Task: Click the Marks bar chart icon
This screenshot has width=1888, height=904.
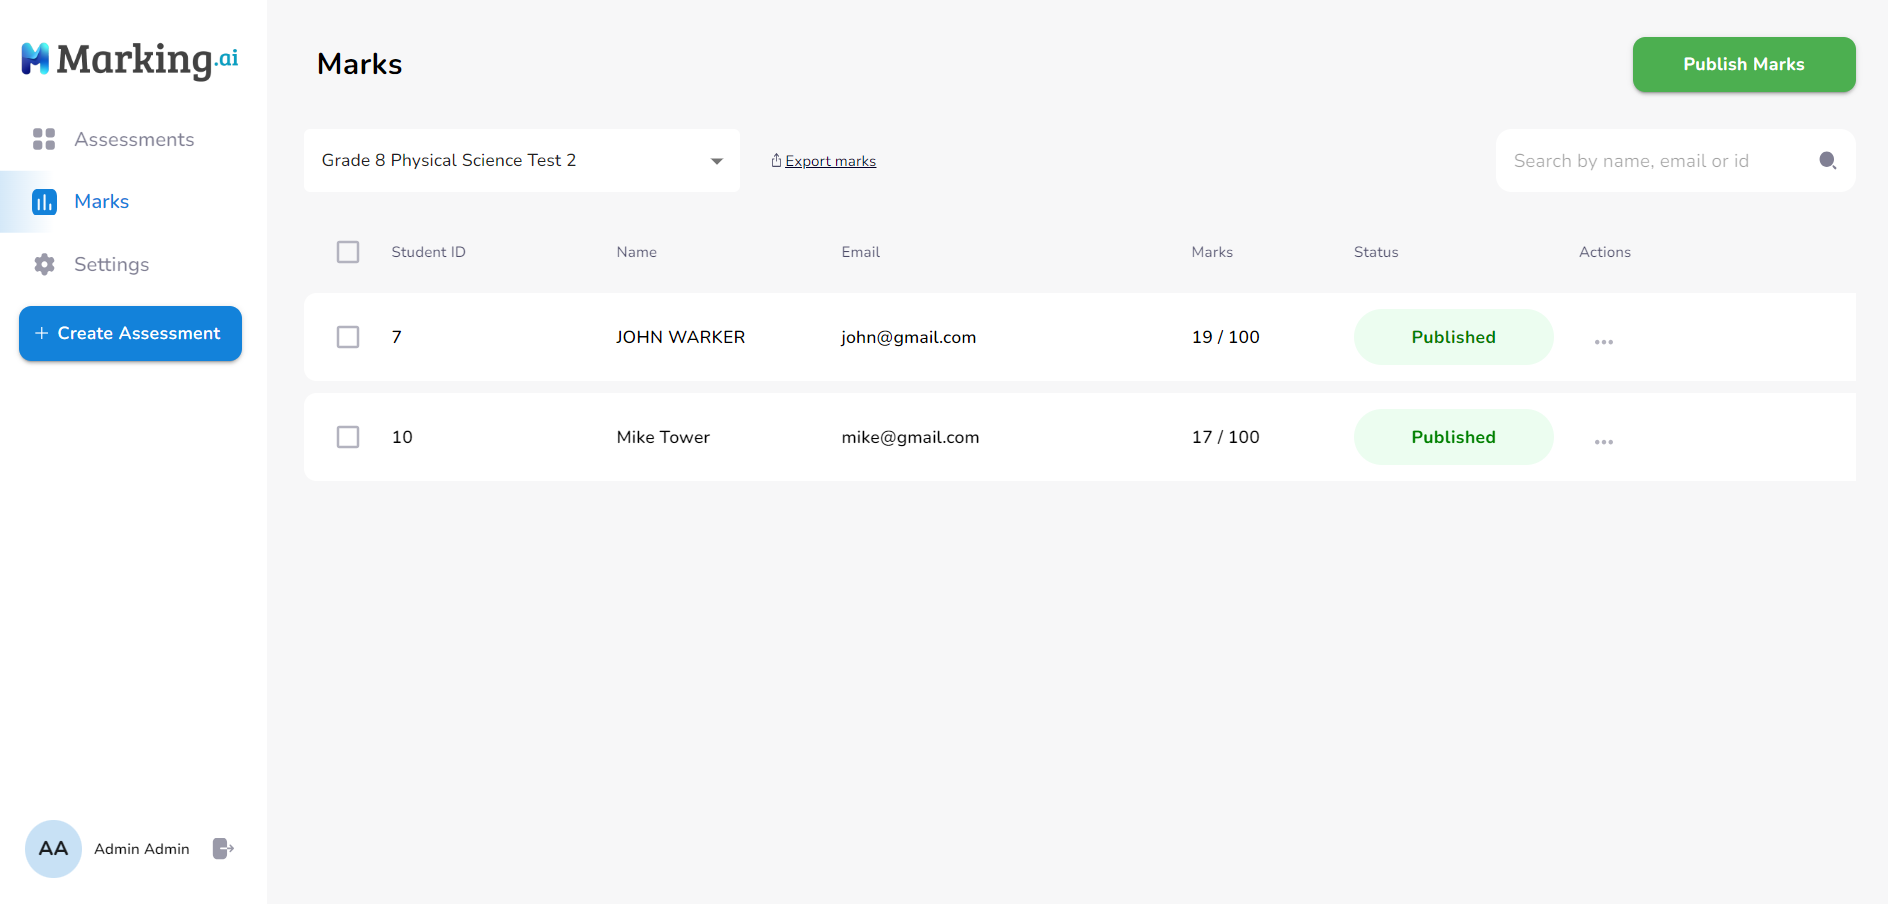Action: 44,202
